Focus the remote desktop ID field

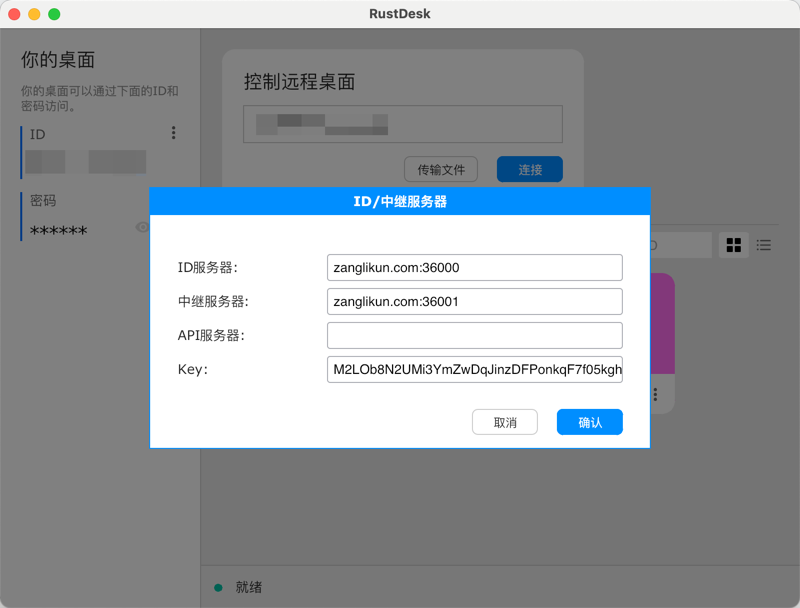click(403, 124)
